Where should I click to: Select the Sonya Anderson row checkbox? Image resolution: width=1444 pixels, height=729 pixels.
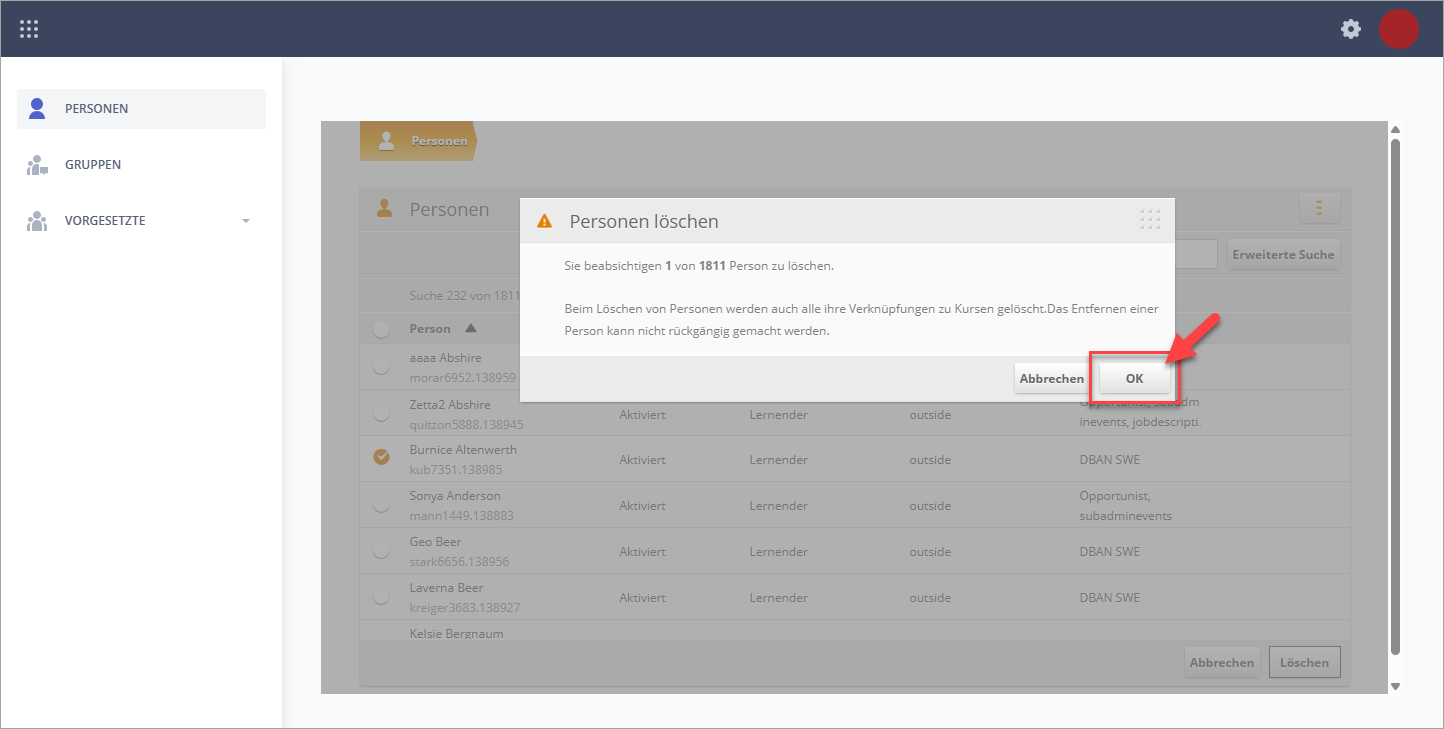click(x=381, y=505)
